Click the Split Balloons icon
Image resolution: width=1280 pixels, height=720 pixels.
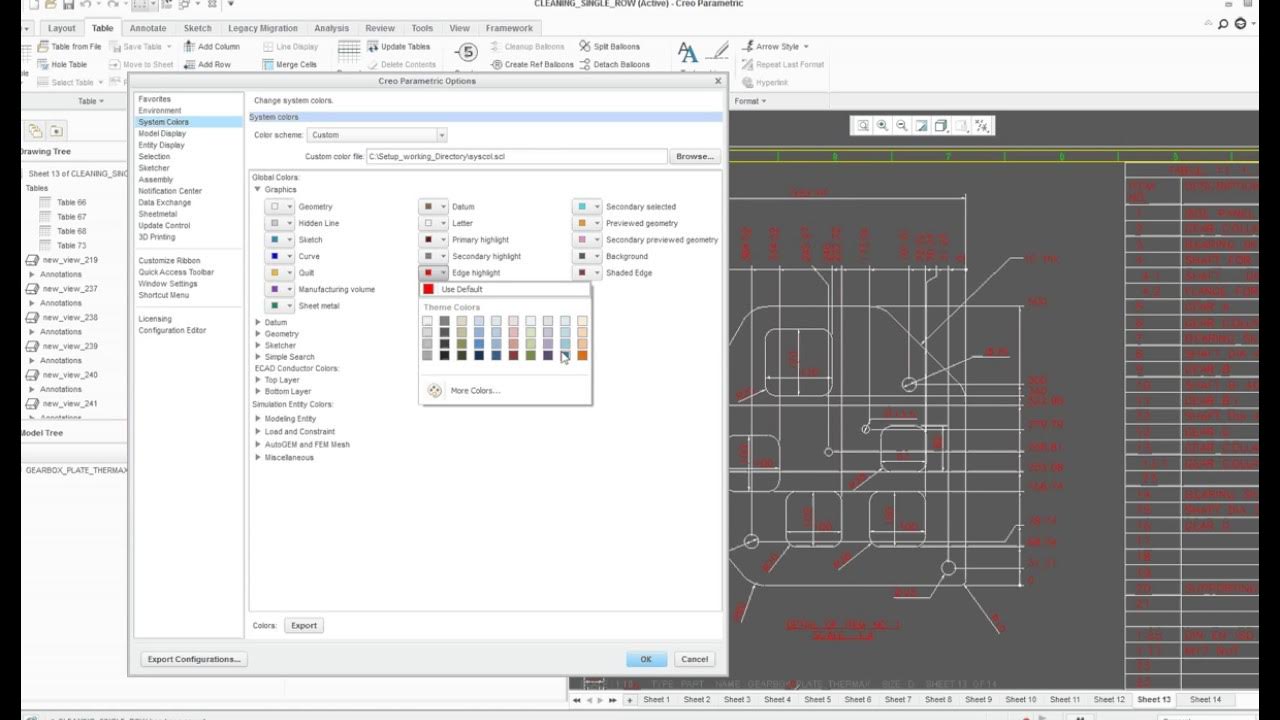(x=585, y=47)
